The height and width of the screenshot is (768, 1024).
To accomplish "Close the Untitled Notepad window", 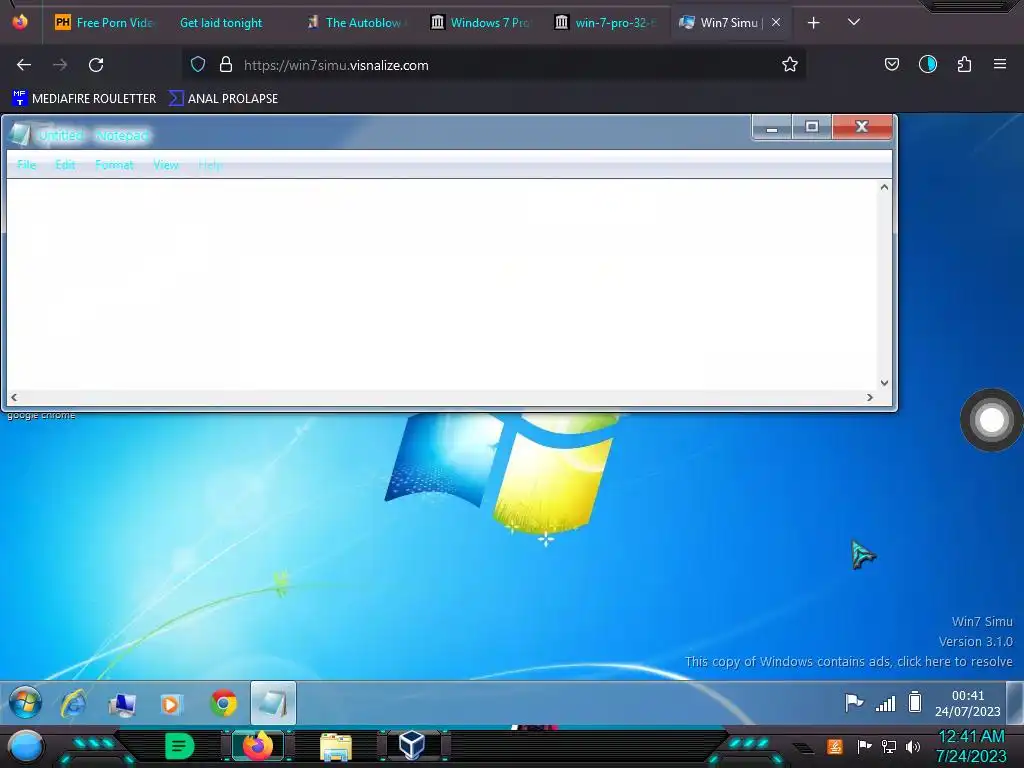I will [862, 127].
